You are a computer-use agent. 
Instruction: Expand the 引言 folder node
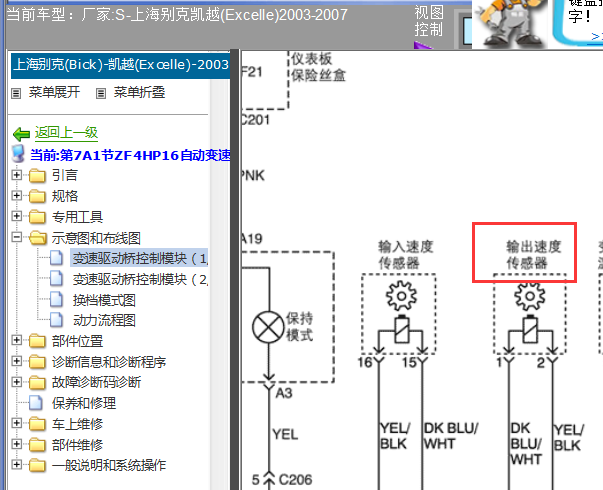[17, 175]
